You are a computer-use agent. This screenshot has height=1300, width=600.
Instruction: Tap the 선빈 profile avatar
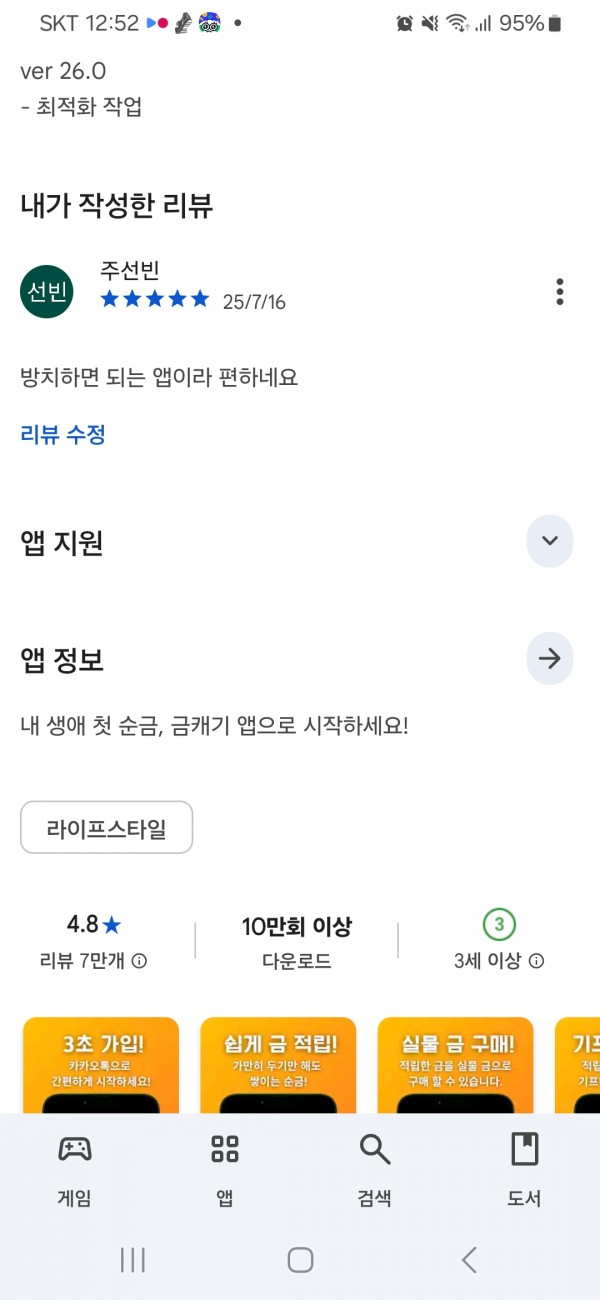click(x=47, y=292)
